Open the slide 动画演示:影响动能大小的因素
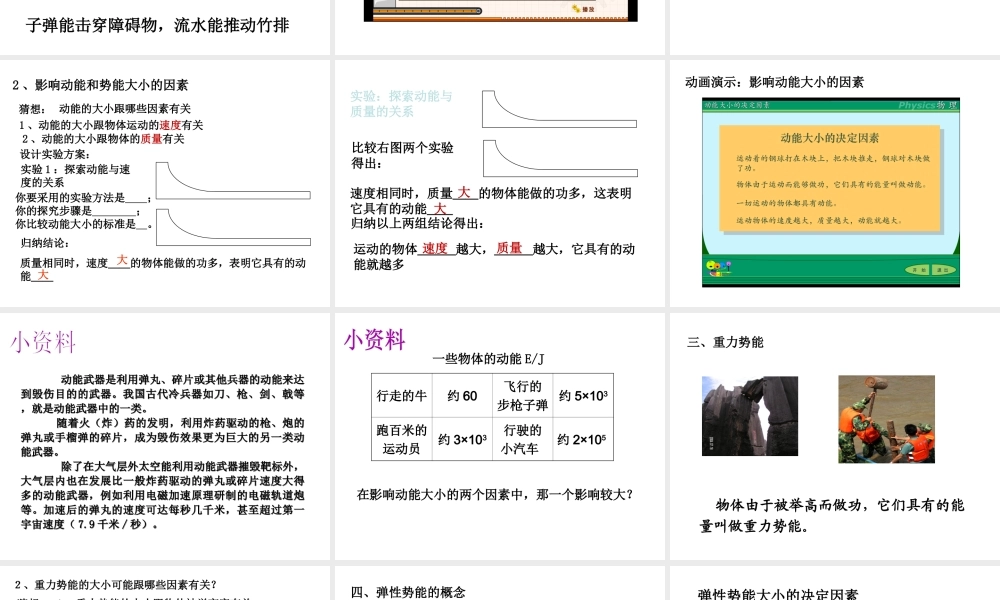 [x=835, y=183]
